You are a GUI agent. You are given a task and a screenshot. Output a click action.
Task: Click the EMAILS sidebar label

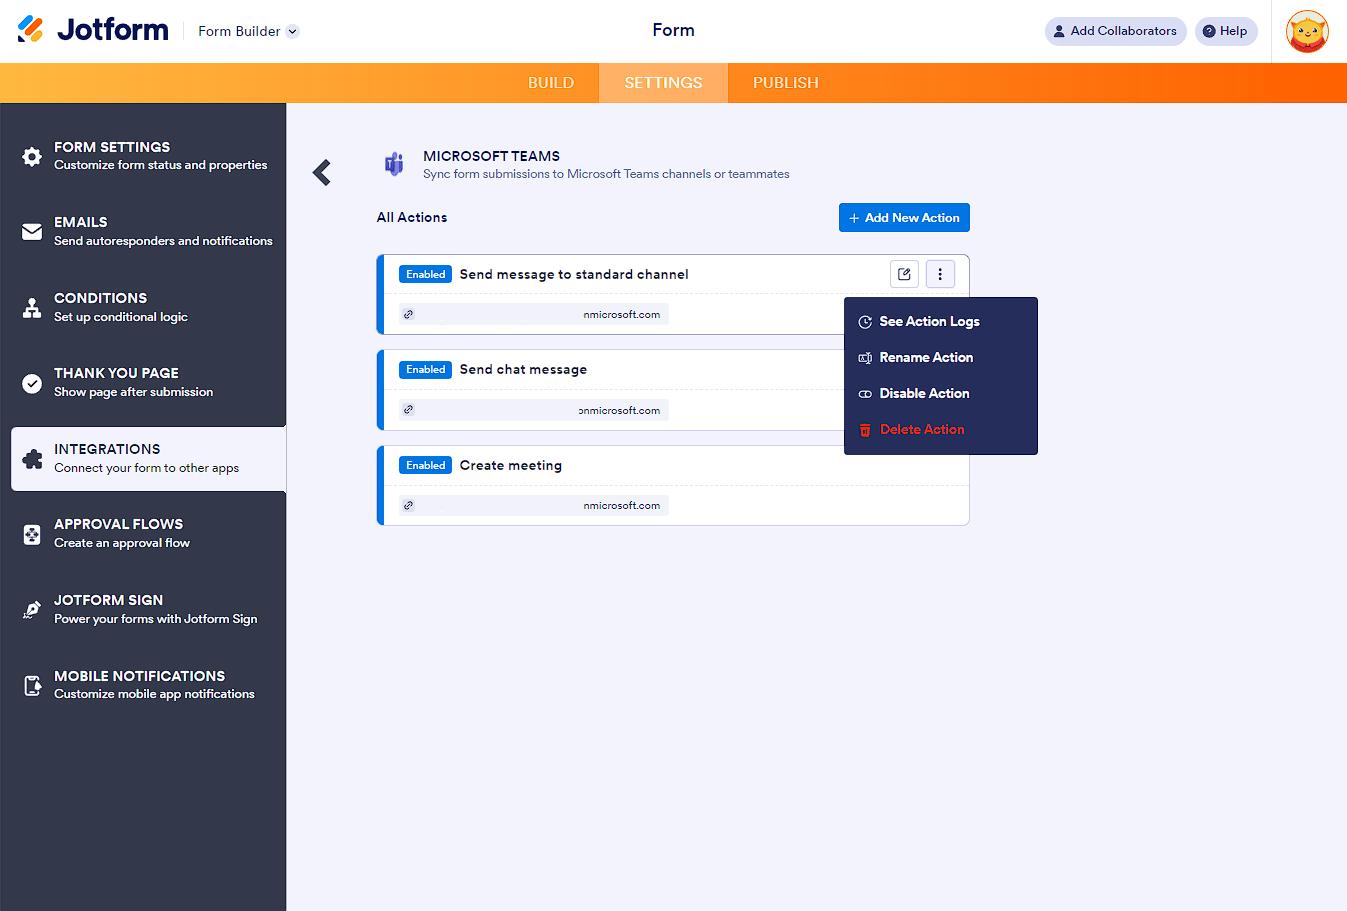point(81,222)
